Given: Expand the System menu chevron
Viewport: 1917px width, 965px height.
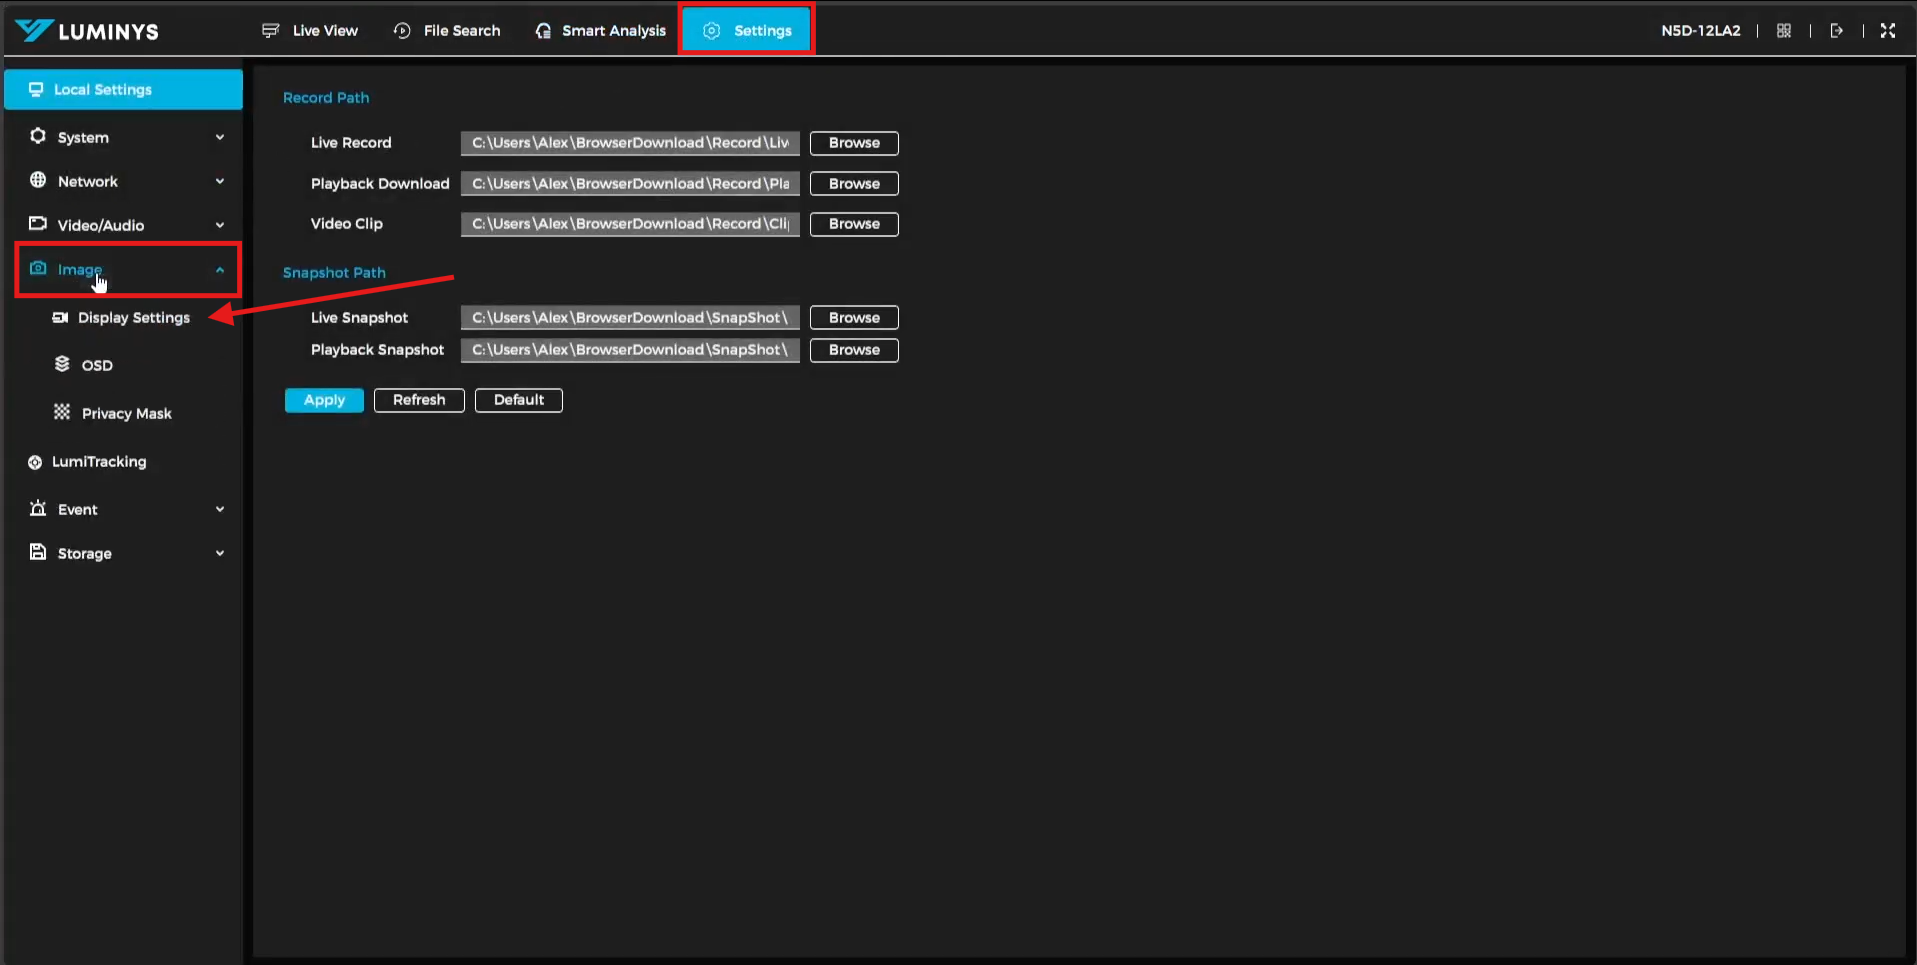Looking at the screenshot, I should [220, 137].
